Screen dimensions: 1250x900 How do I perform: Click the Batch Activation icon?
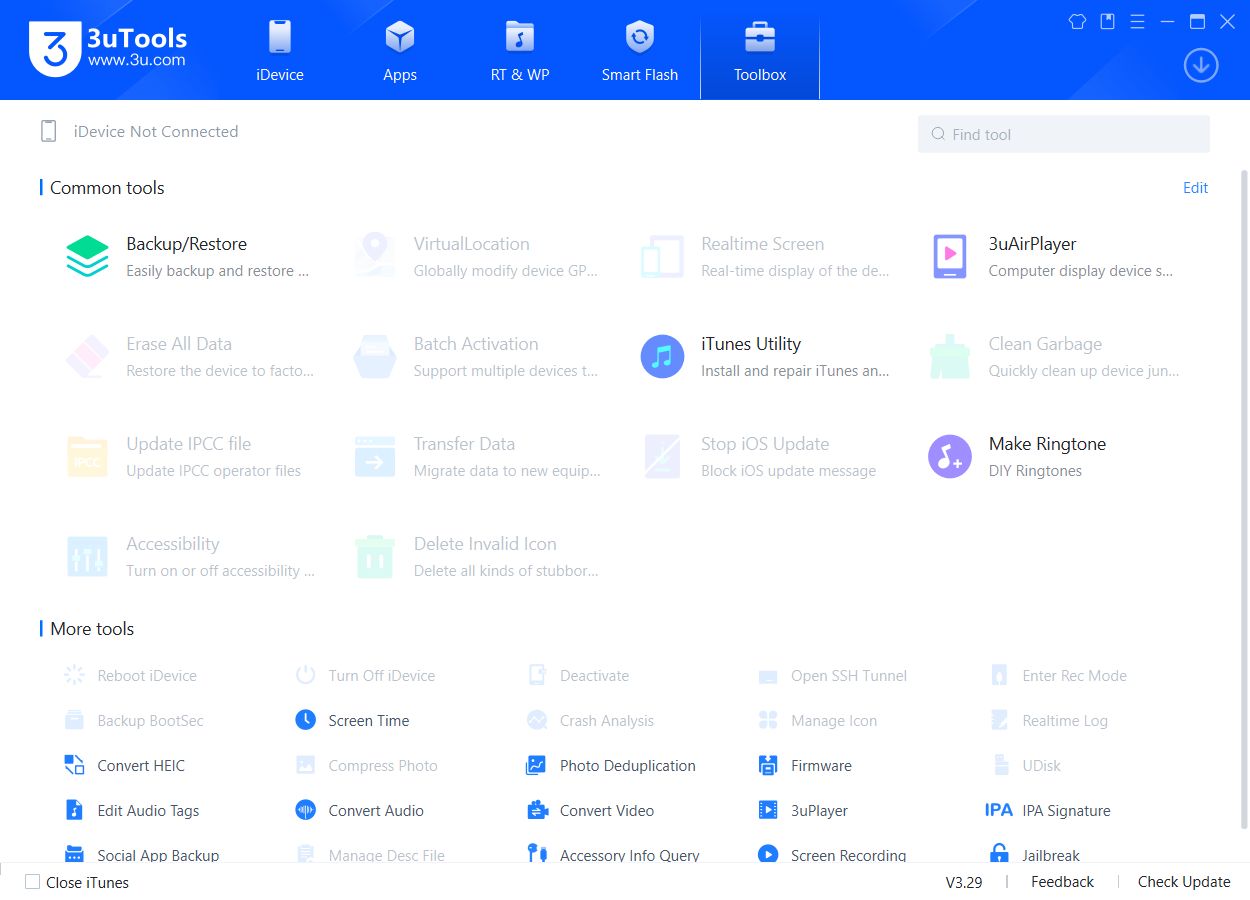tap(375, 357)
